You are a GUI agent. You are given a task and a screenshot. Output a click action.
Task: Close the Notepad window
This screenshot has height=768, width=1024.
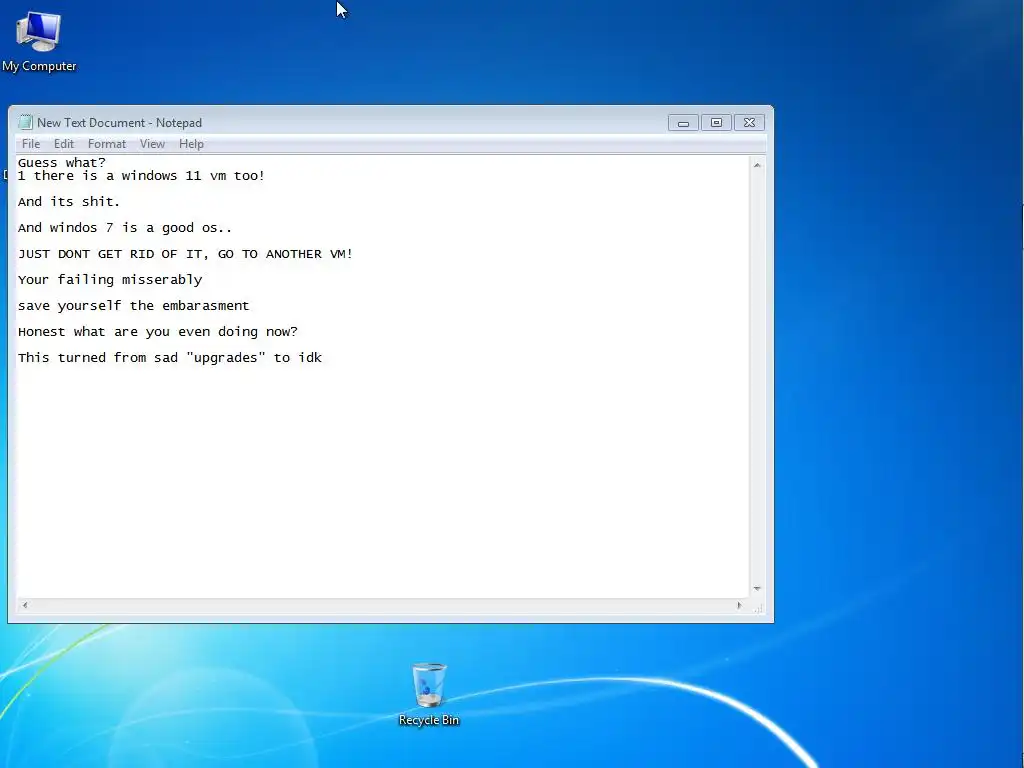[749, 123]
